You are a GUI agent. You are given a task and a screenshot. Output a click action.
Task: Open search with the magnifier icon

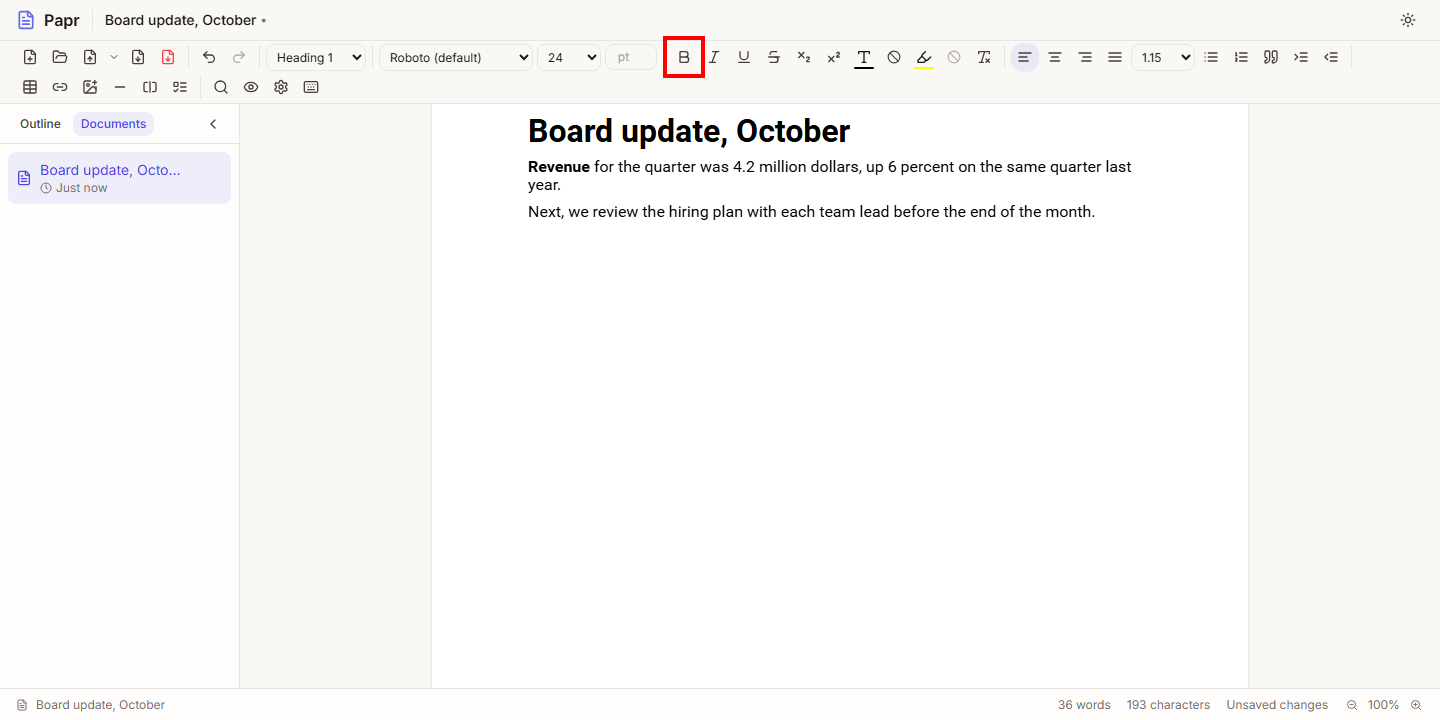point(221,87)
